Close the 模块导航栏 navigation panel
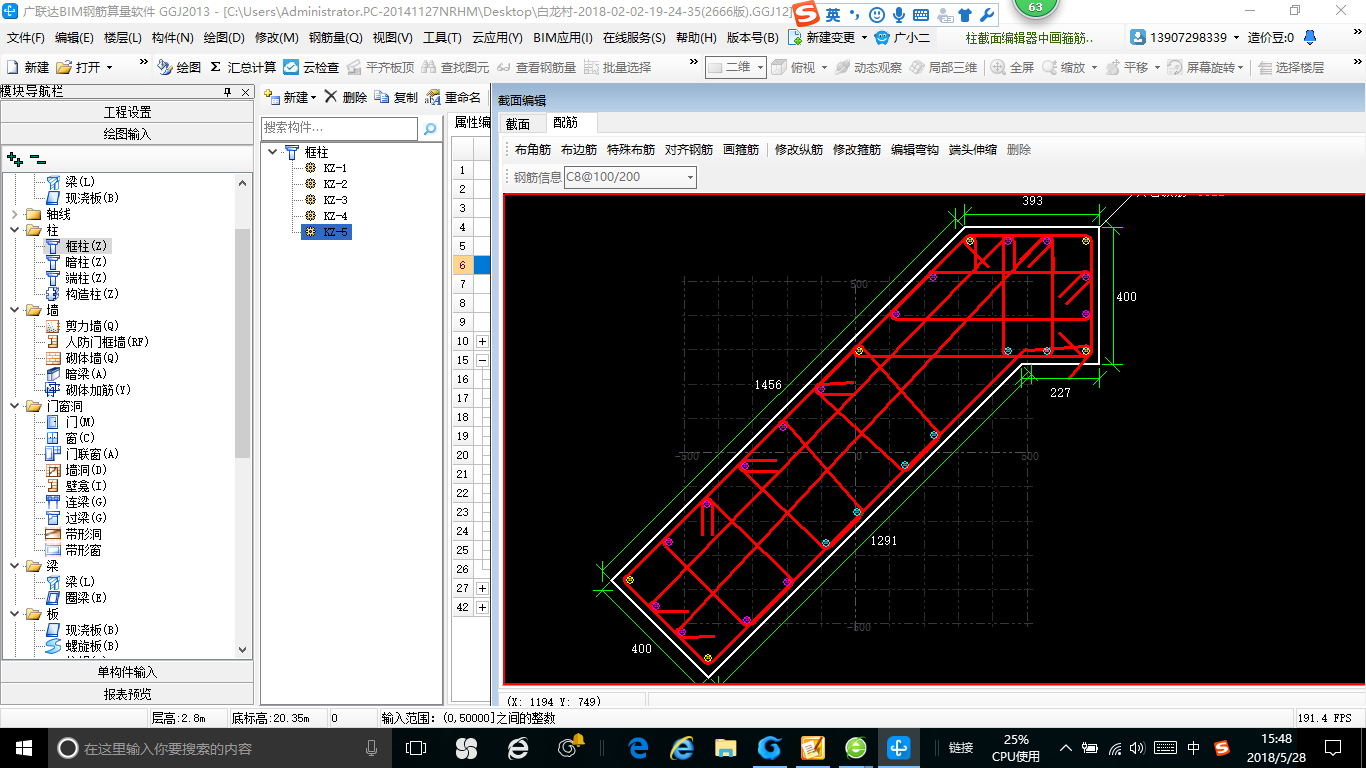Viewport: 1366px width, 768px height. tap(245, 92)
